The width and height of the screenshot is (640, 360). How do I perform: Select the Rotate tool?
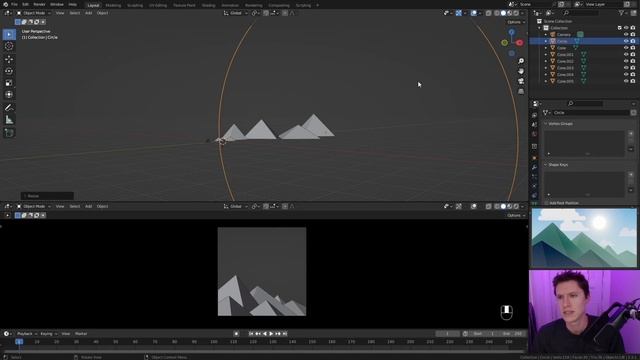tap(9, 71)
